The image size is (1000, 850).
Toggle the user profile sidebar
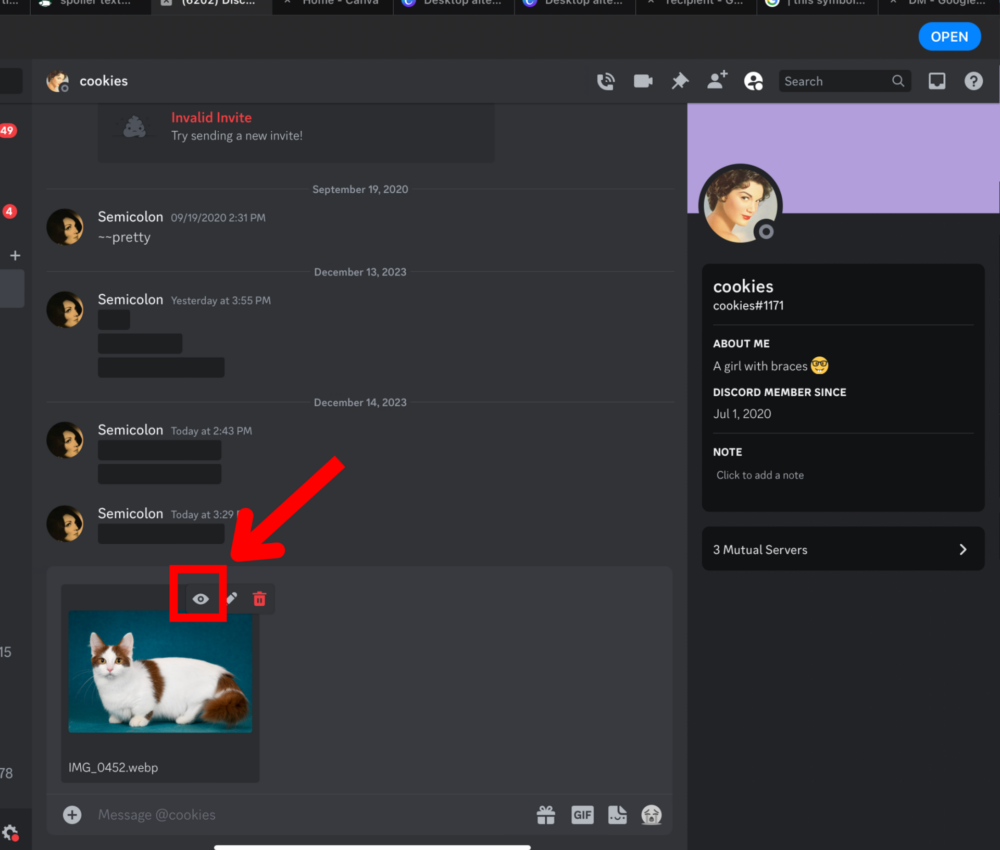753,81
